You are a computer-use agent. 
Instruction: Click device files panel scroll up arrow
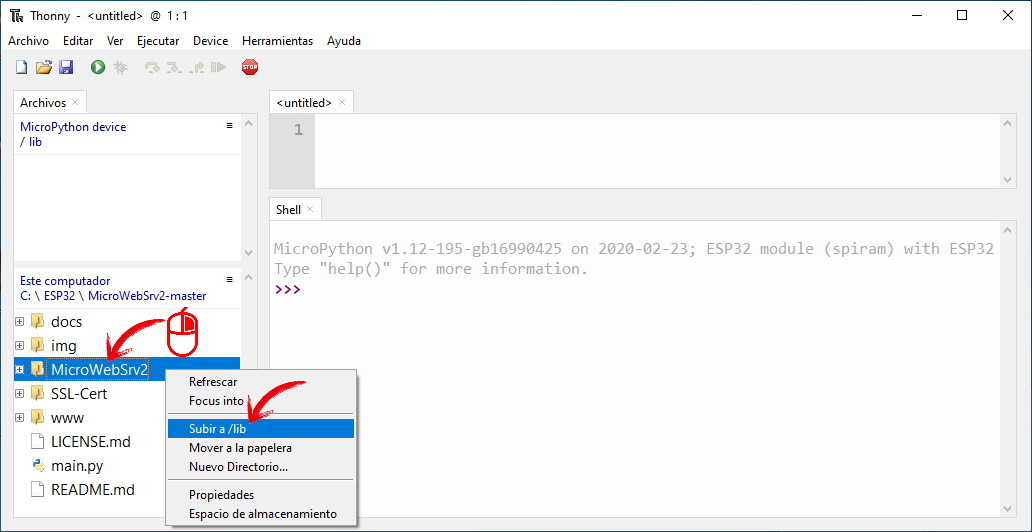tap(247, 123)
